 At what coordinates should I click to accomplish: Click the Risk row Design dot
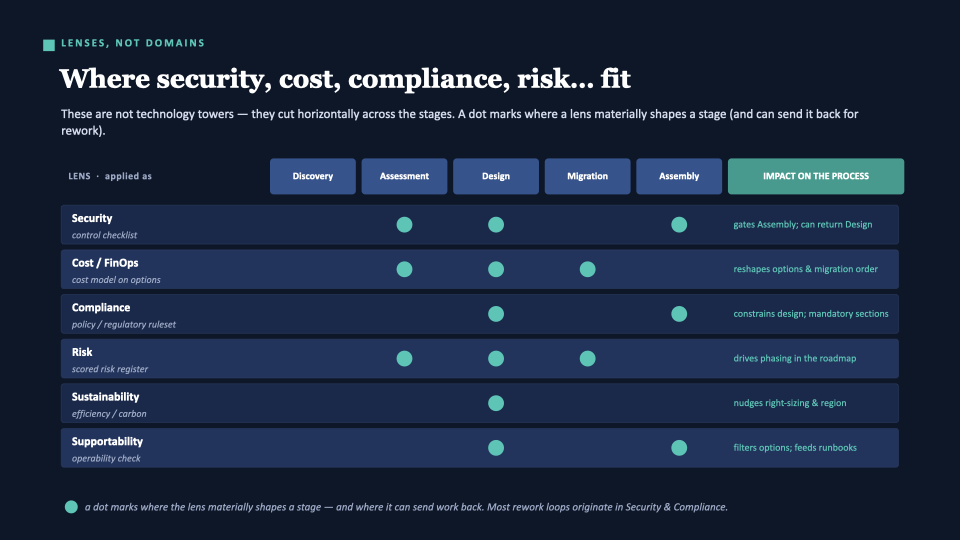click(496, 359)
